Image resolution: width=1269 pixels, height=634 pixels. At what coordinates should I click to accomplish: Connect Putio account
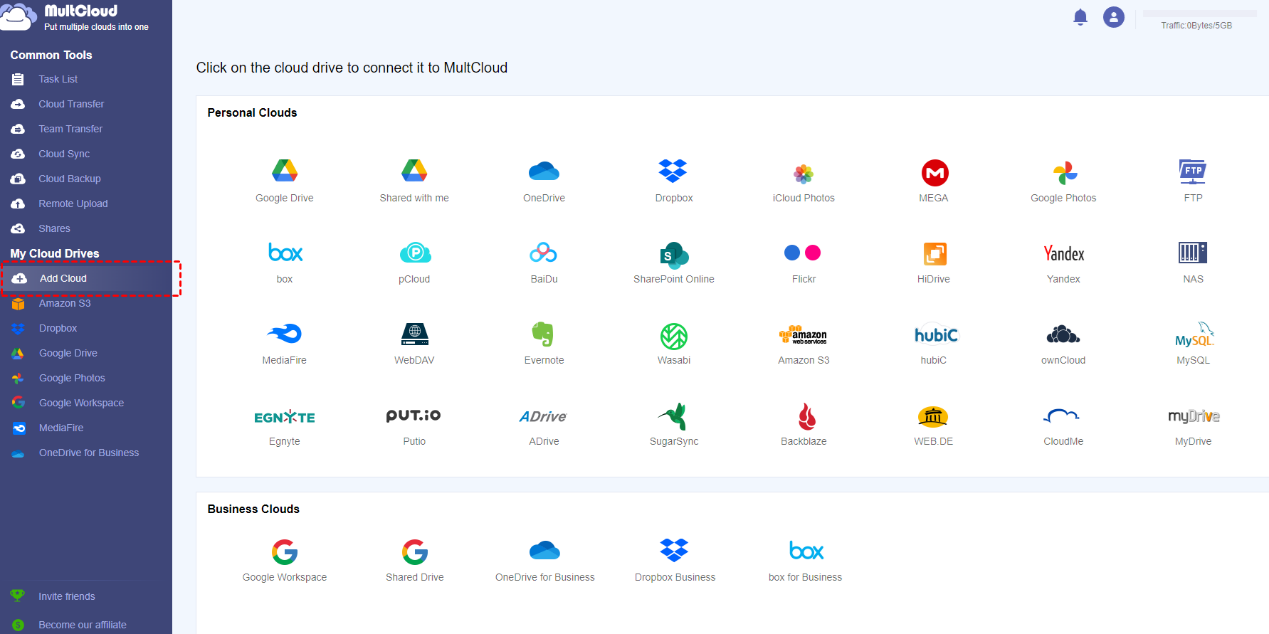[414, 425]
